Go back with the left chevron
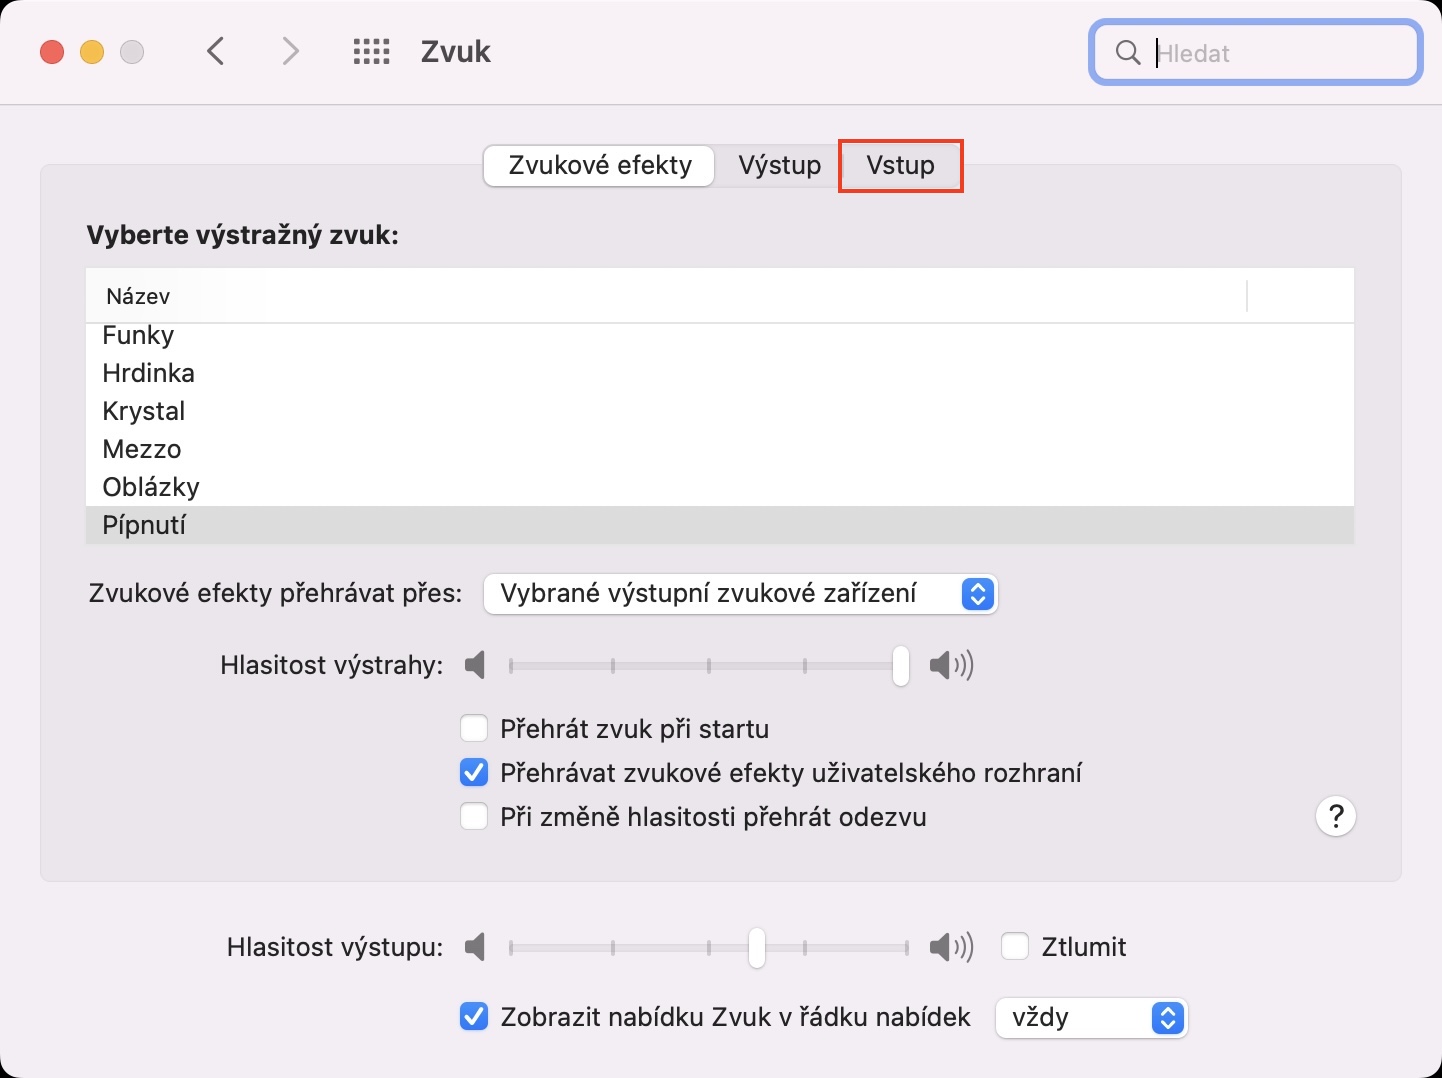The height and width of the screenshot is (1078, 1442). coord(215,52)
